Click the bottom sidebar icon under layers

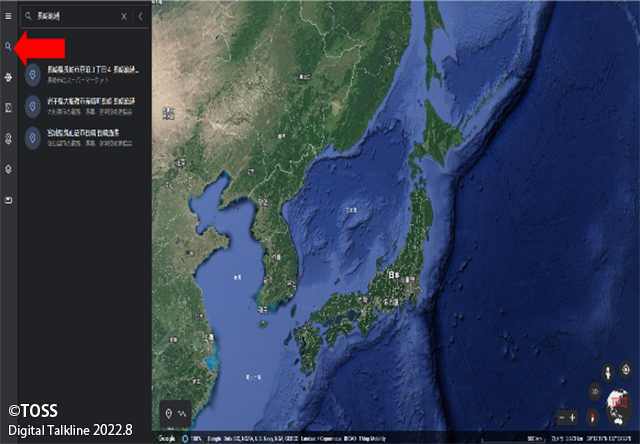(x=8, y=200)
